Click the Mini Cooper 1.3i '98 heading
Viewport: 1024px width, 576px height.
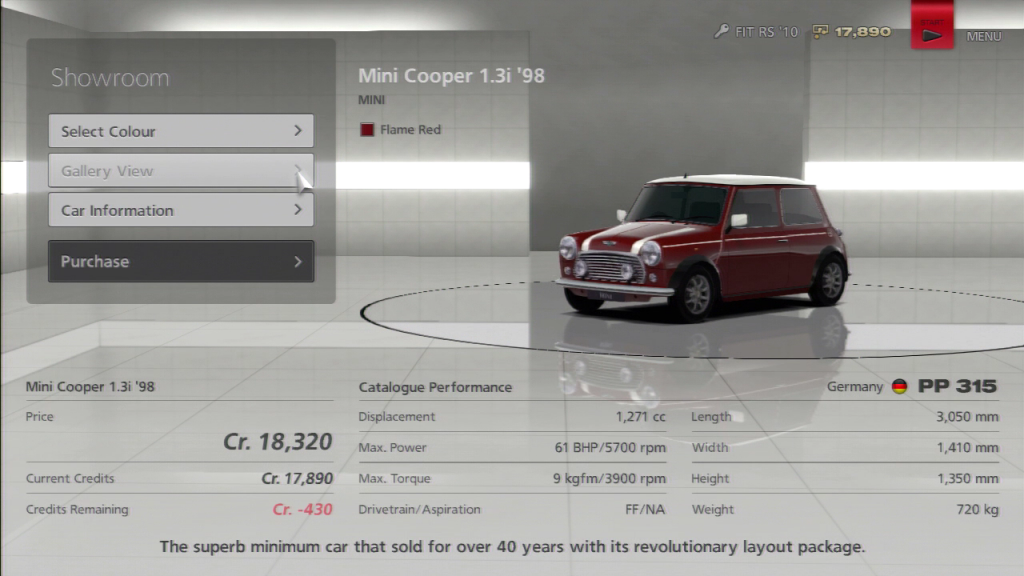(x=451, y=76)
